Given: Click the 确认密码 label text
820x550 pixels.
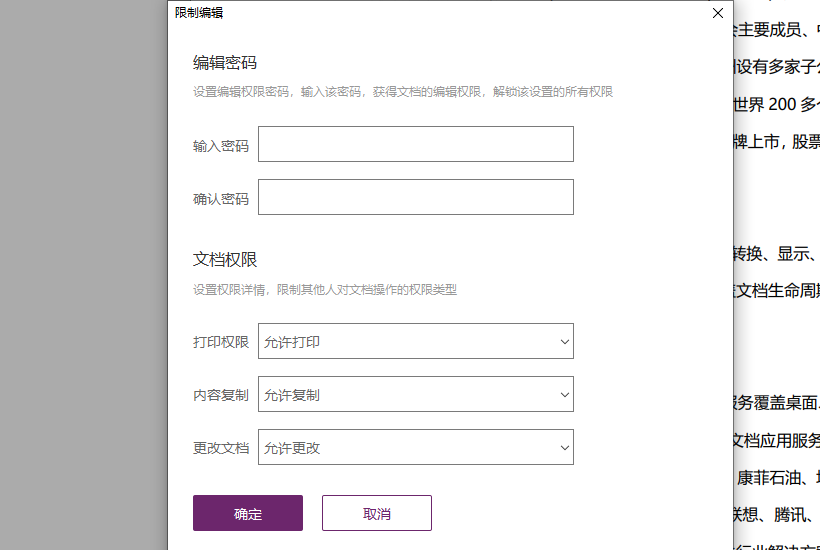Looking at the screenshot, I should point(221,198).
